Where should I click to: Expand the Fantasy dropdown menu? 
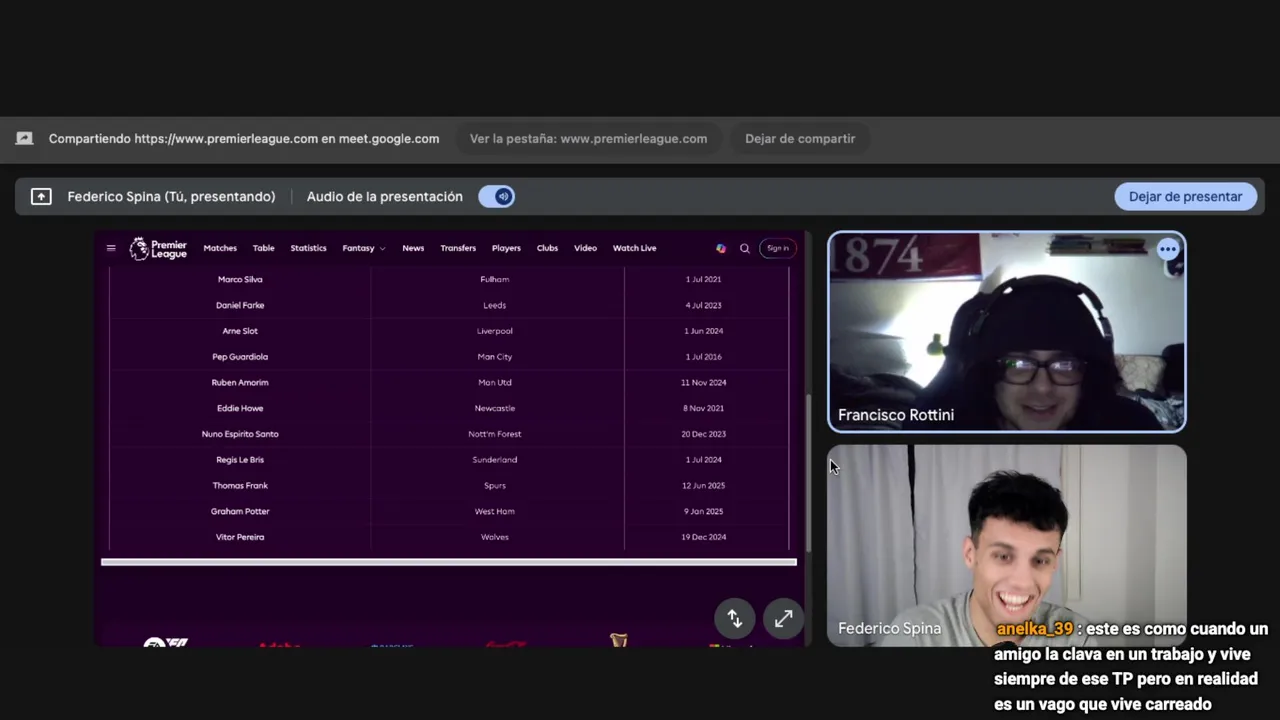pos(364,248)
